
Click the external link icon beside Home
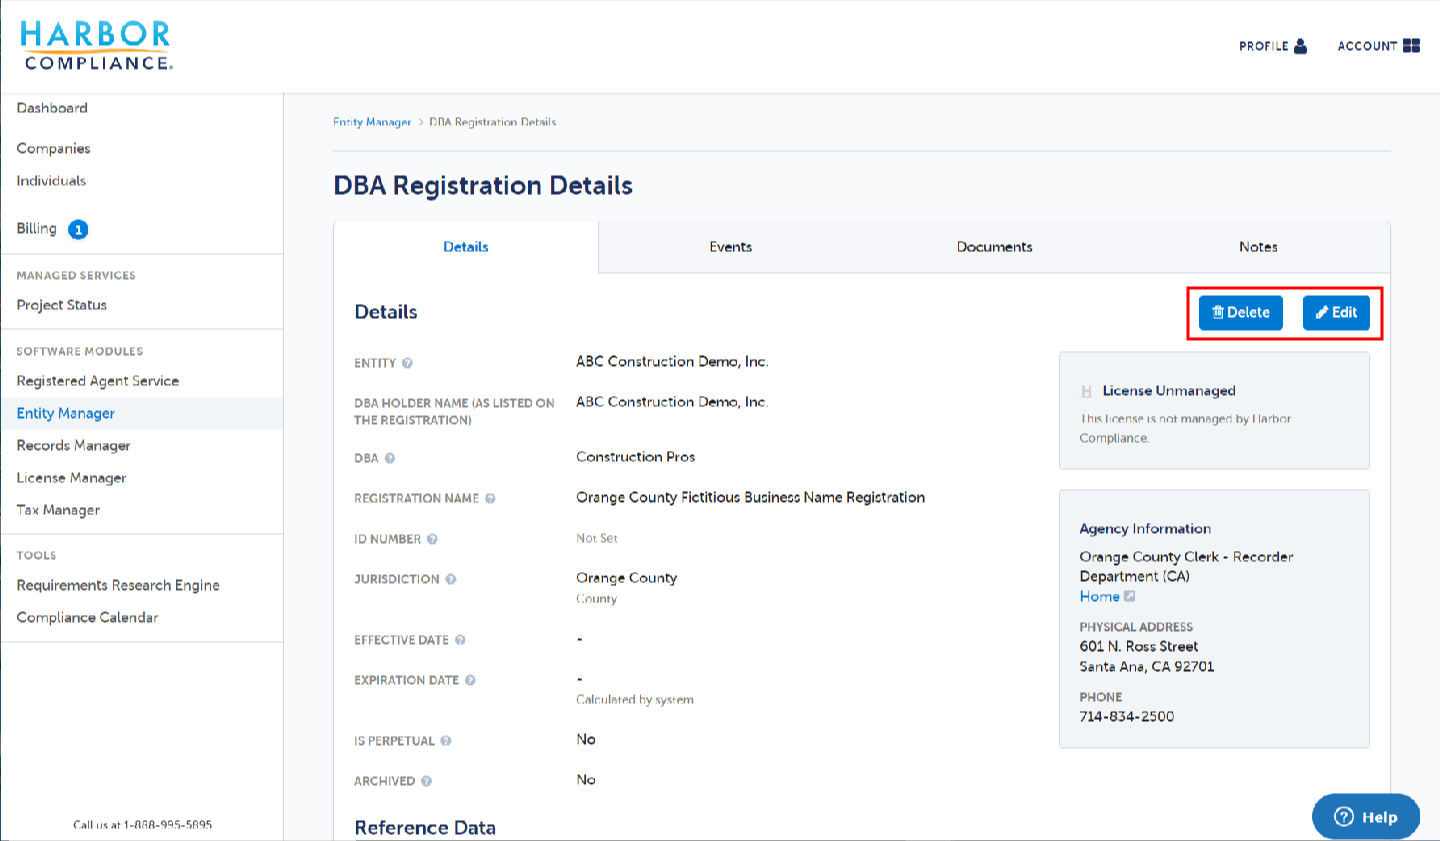coord(1130,596)
